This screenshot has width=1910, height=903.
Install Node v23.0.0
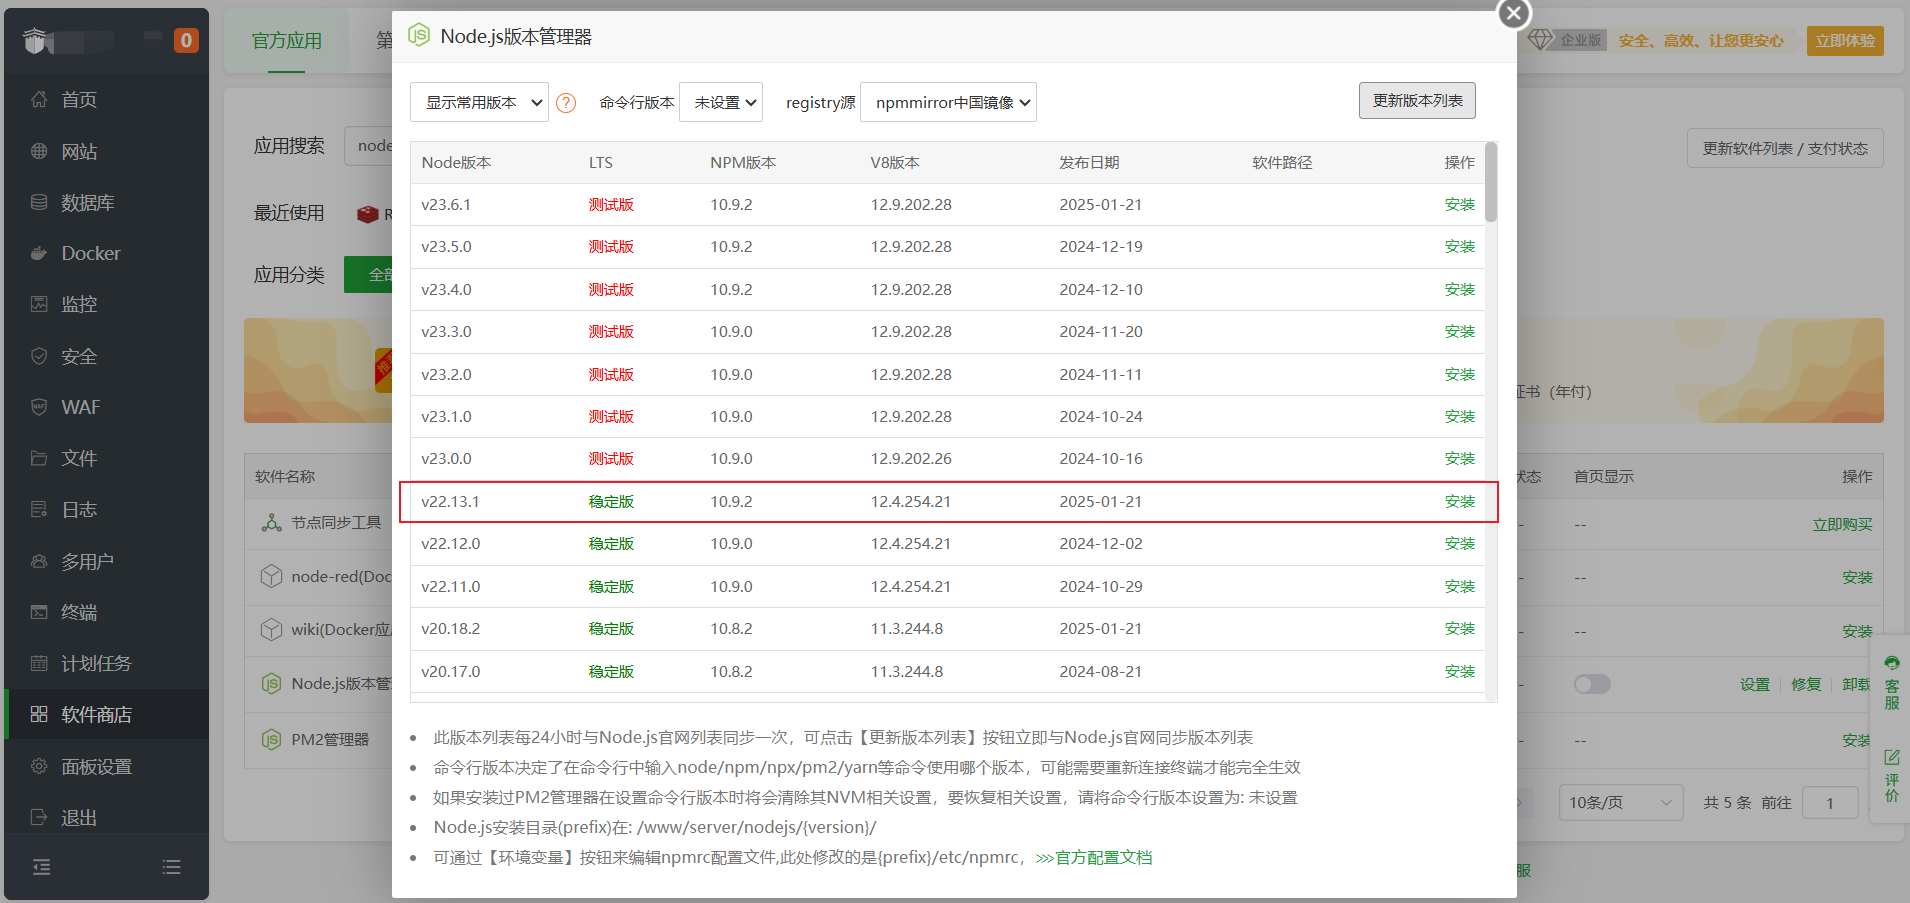[x=1459, y=458]
